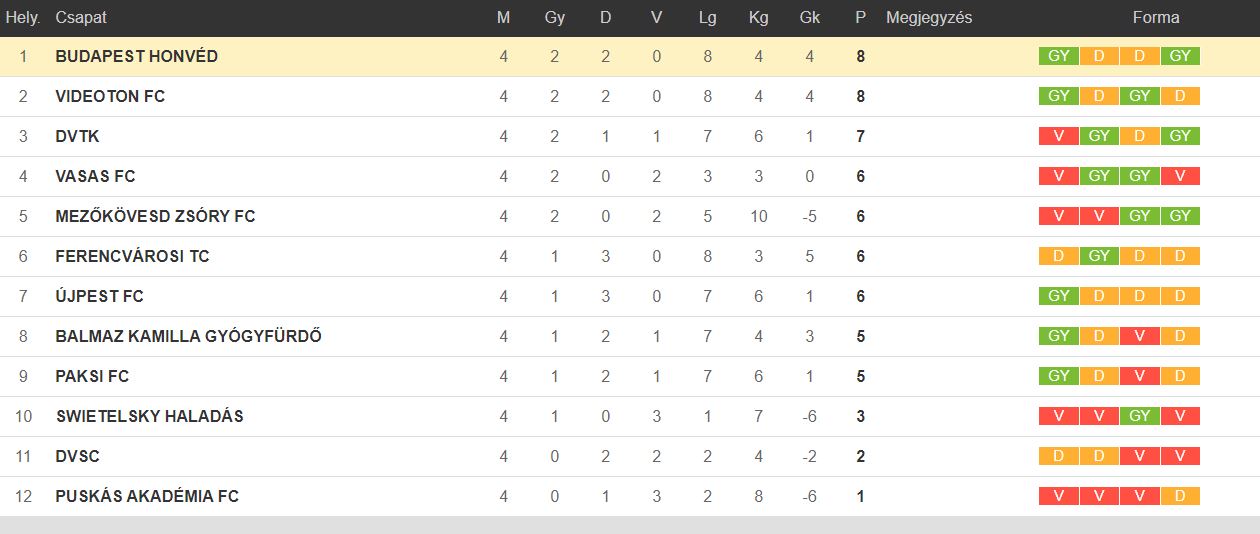Image resolution: width=1260 pixels, height=534 pixels.
Task: Click DVTK's red V form badge
Action: pos(1058,136)
